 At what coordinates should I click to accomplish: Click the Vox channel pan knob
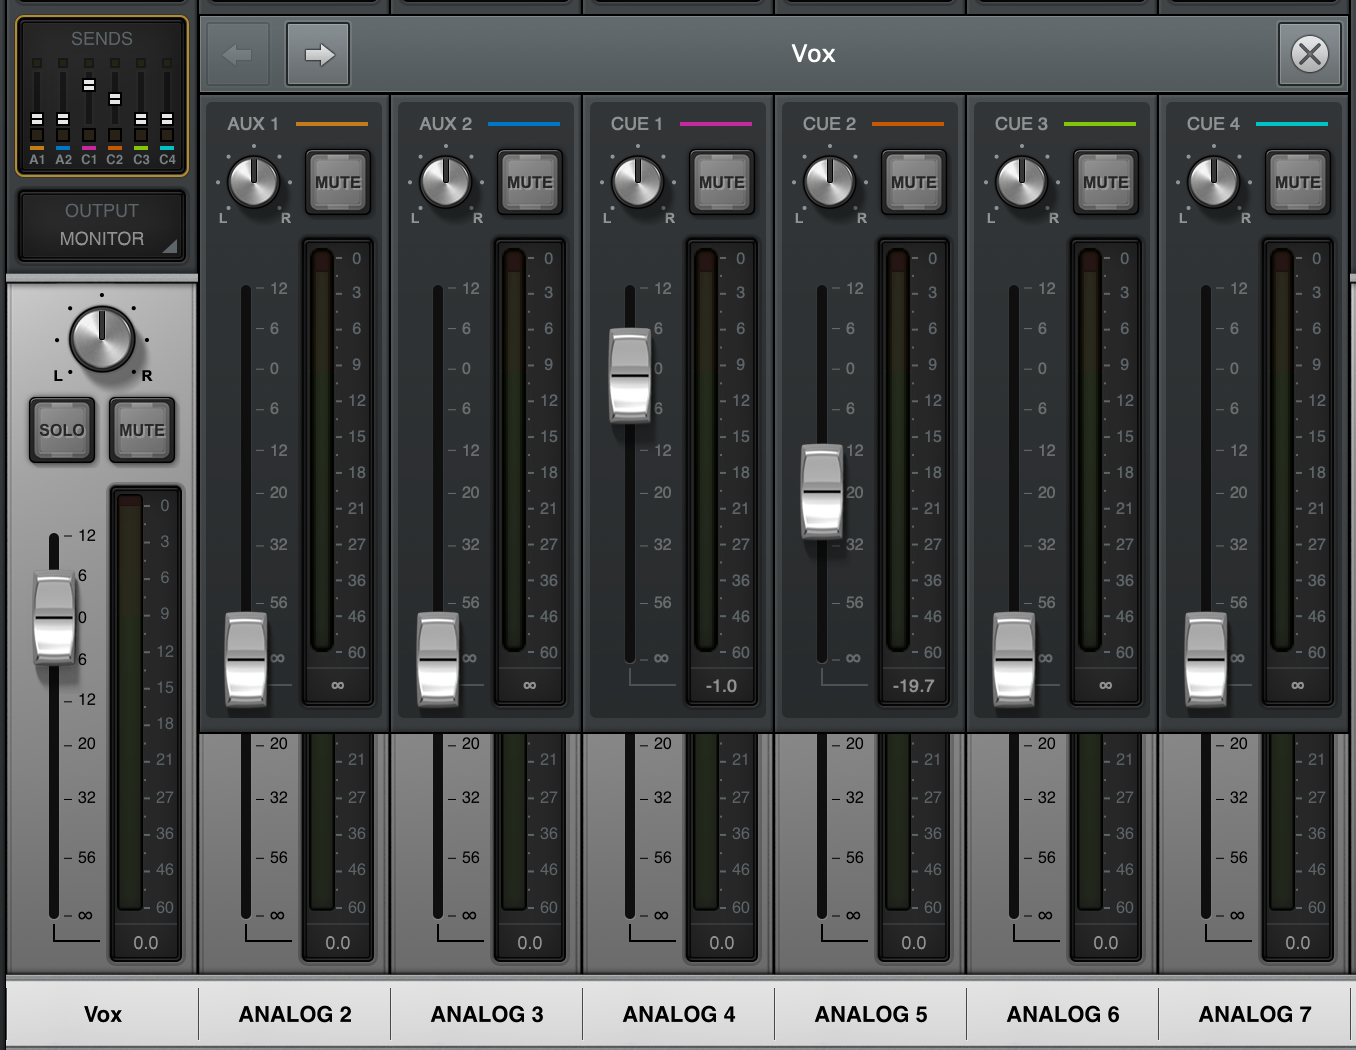click(102, 339)
